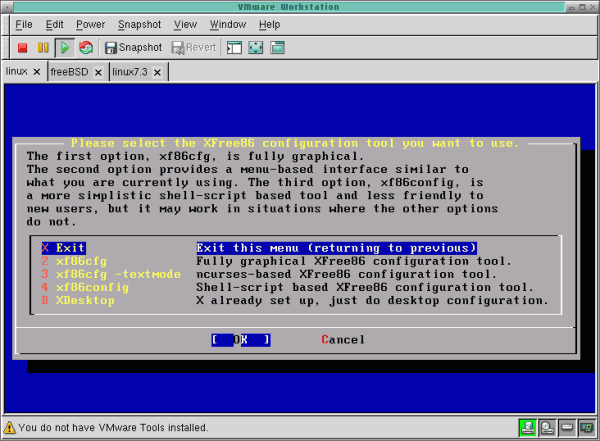
Task: Select the X Exit menu entry
Action: tap(64, 248)
